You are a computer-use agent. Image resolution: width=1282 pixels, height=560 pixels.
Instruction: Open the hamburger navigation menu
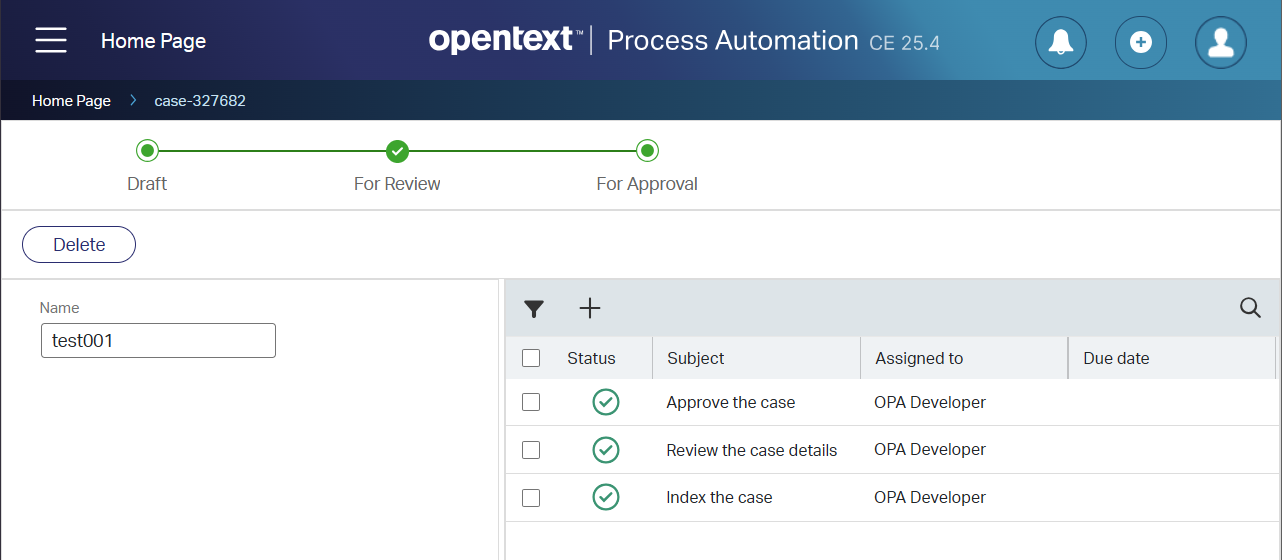pyautogui.click(x=51, y=40)
